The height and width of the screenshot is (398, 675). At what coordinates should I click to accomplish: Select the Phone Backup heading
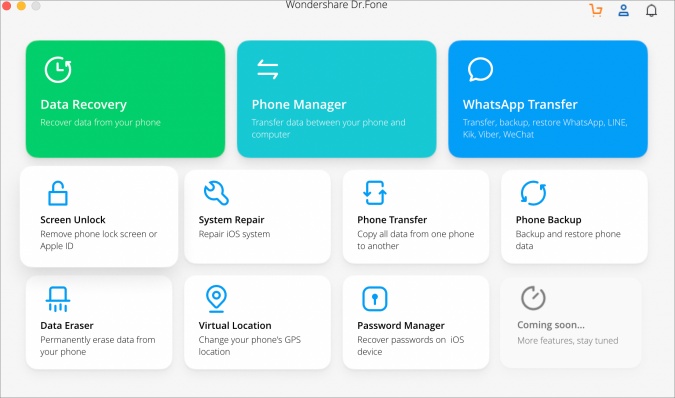coord(548,220)
